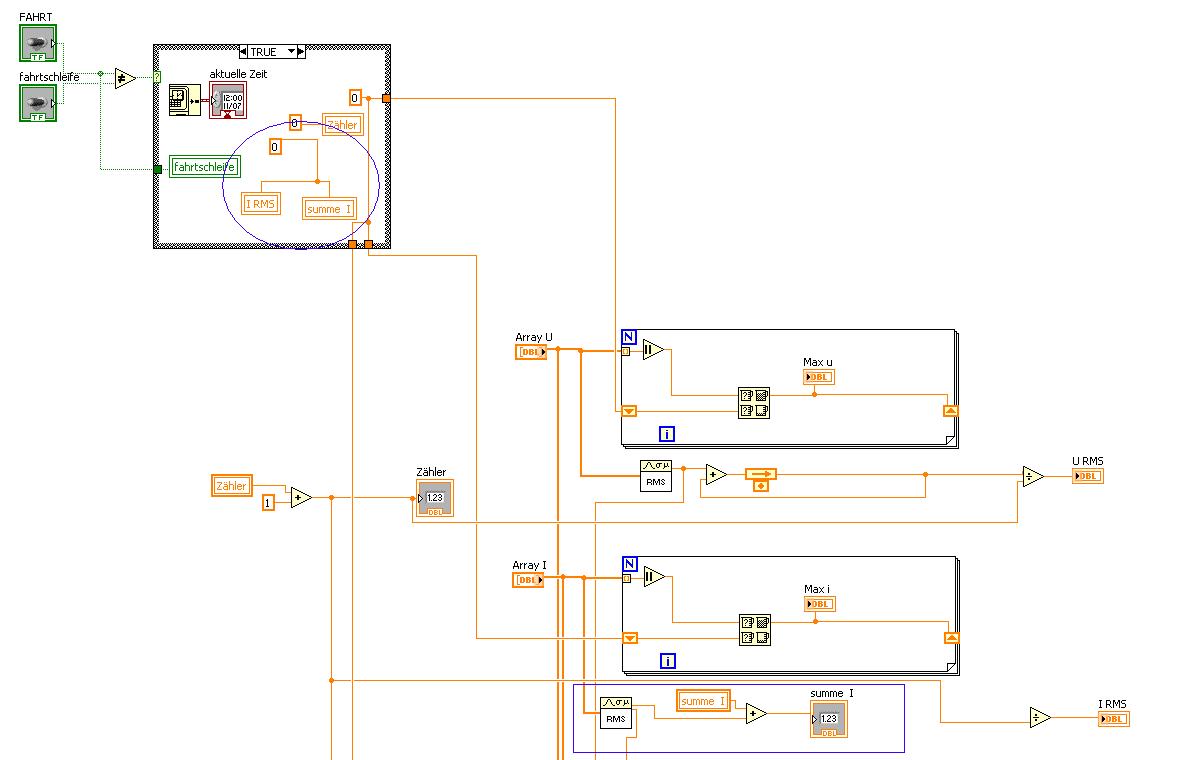Click the Max u indicator terminal

(x=819, y=377)
